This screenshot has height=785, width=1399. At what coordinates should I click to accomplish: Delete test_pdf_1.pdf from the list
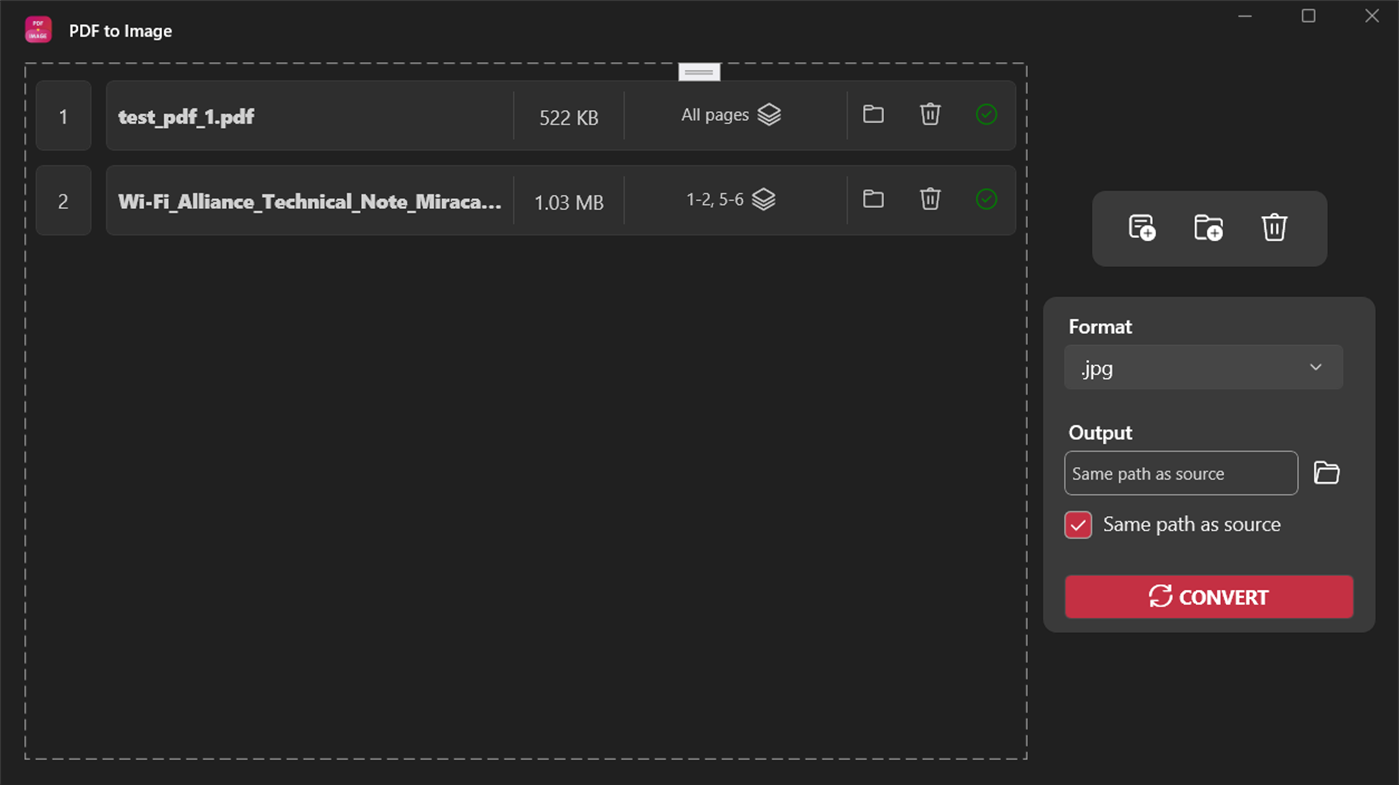tap(929, 114)
